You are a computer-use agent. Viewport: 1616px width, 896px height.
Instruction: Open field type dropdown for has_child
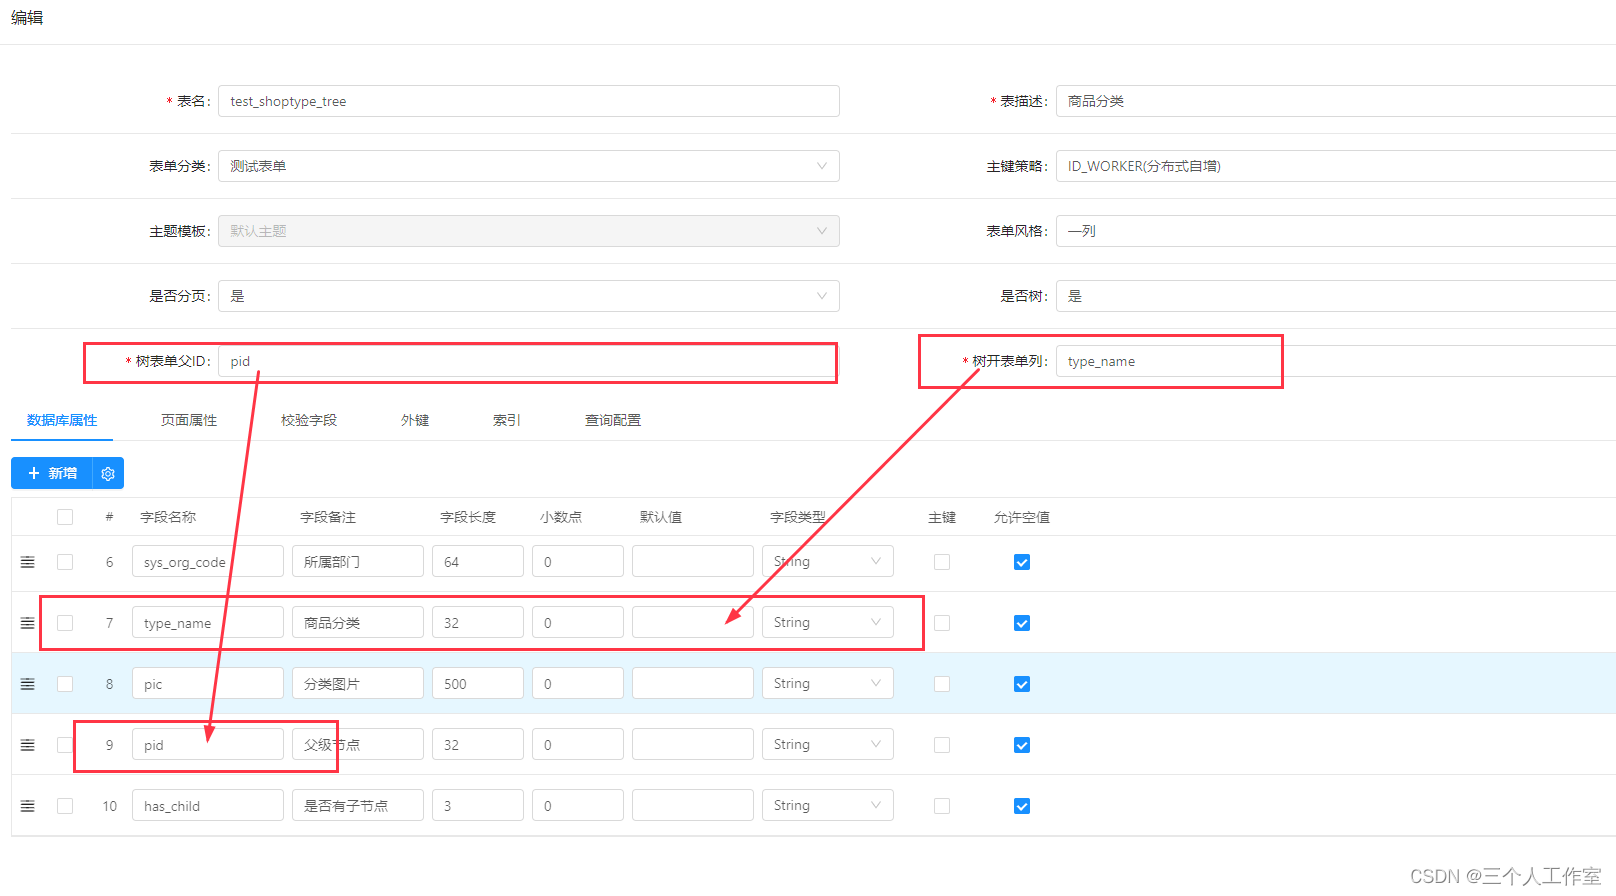click(x=828, y=805)
